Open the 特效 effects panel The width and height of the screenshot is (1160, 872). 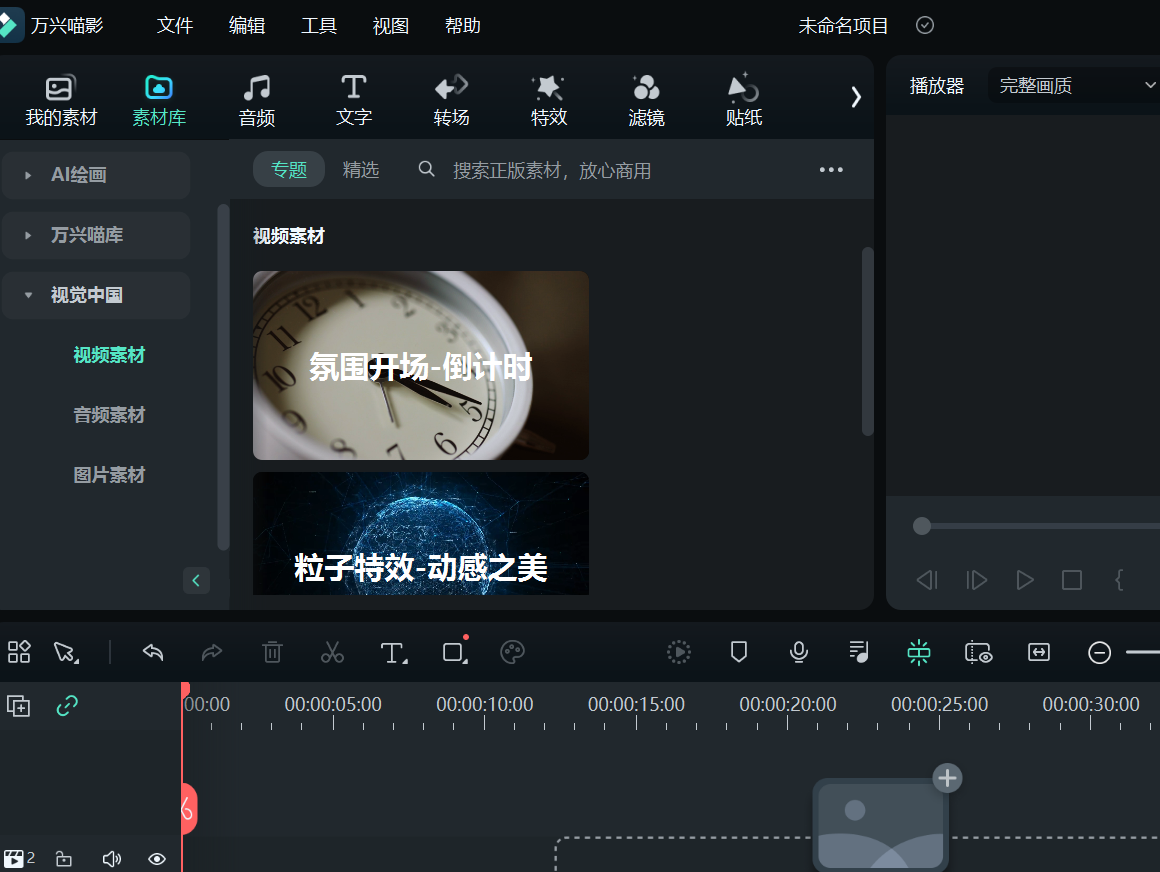[548, 99]
